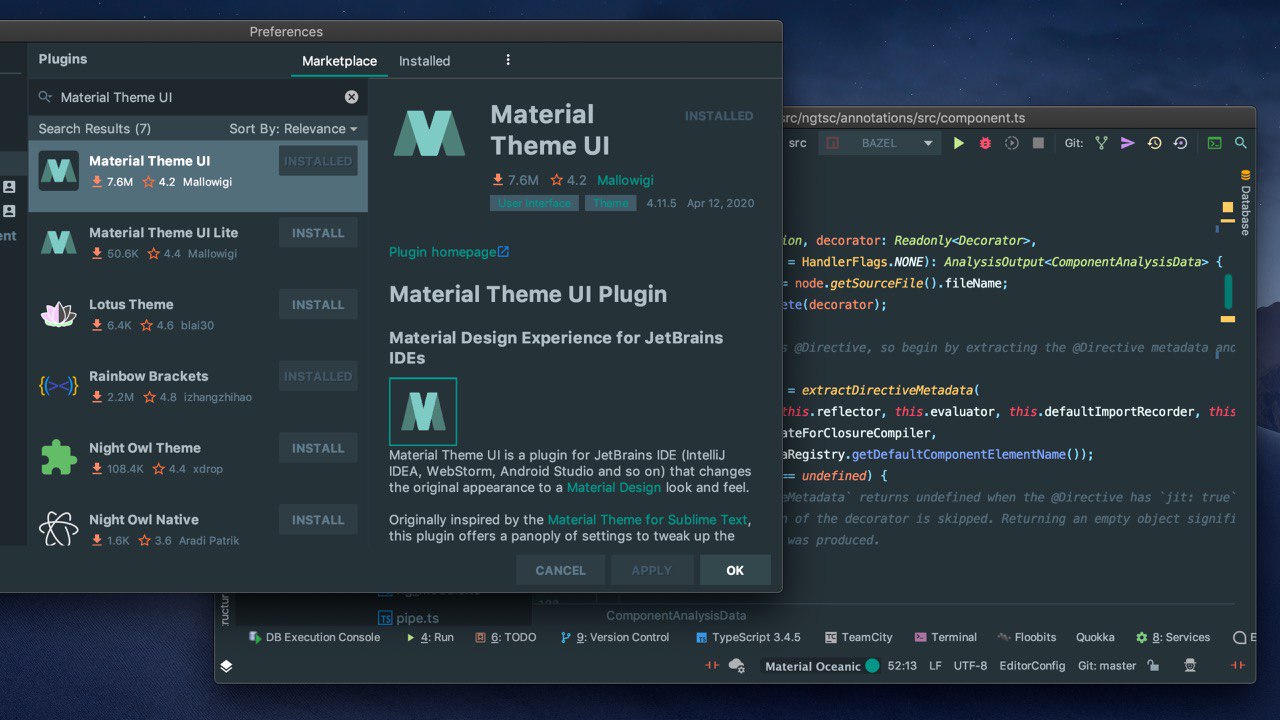1280x720 pixels.
Task: Click the inspector hat icon in status bar
Action: 1190,666
